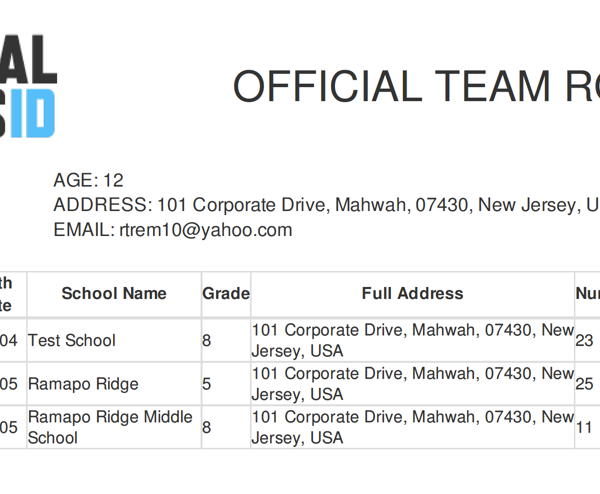This screenshot has height=494, width=600.
Task: Click the School Name column header
Action: tap(114, 294)
